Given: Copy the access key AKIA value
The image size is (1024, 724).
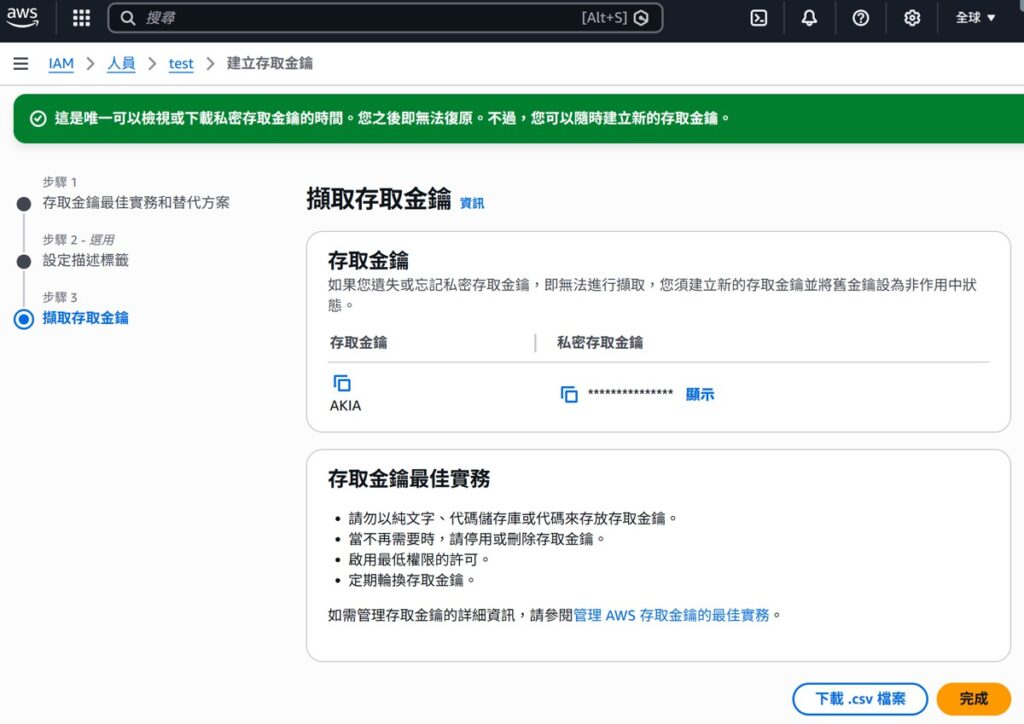Looking at the screenshot, I should click(x=342, y=383).
